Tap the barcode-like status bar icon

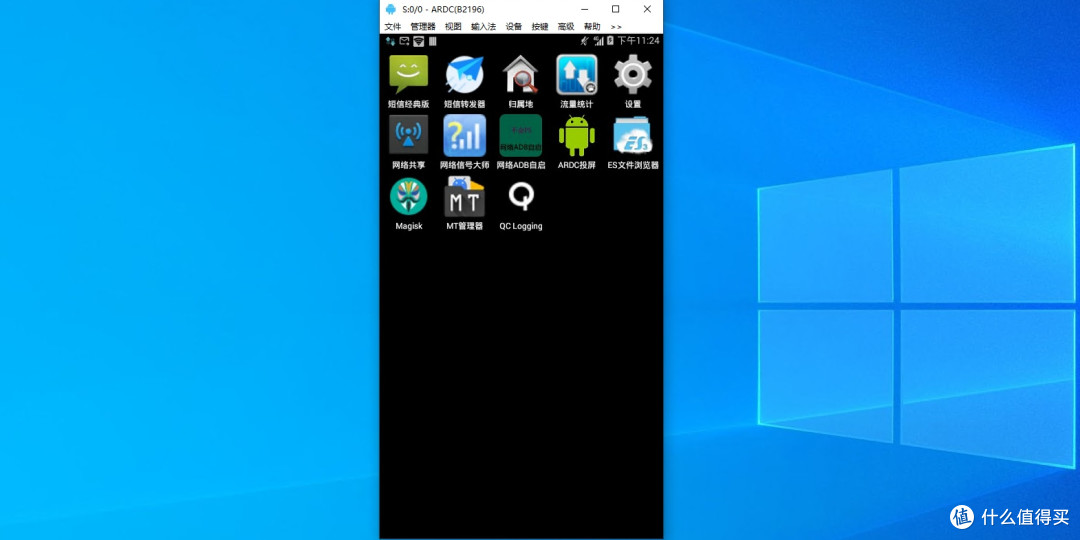click(433, 41)
